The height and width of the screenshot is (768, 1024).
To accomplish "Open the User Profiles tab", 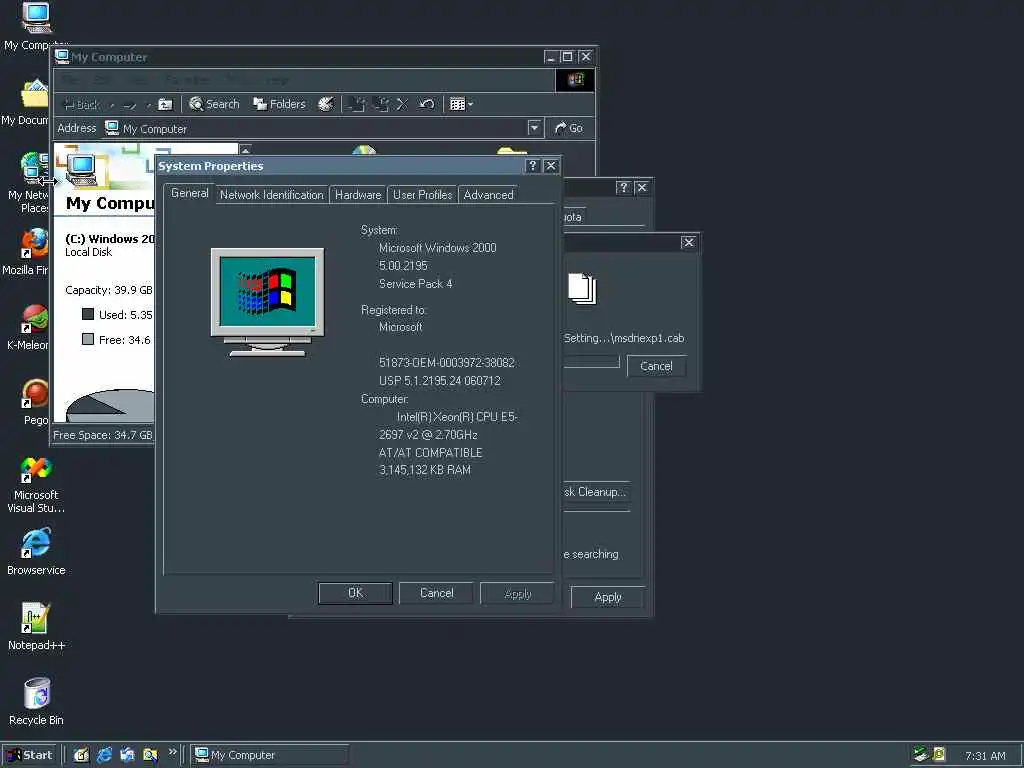I will pos(423,195).
